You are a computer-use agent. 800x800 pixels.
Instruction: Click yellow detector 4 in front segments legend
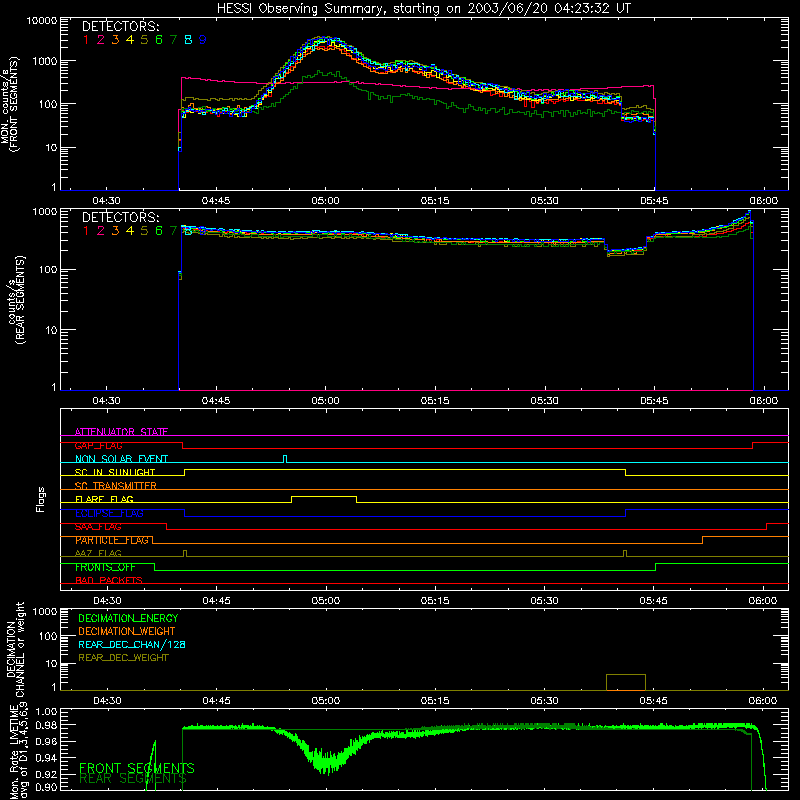pos(130,40)
